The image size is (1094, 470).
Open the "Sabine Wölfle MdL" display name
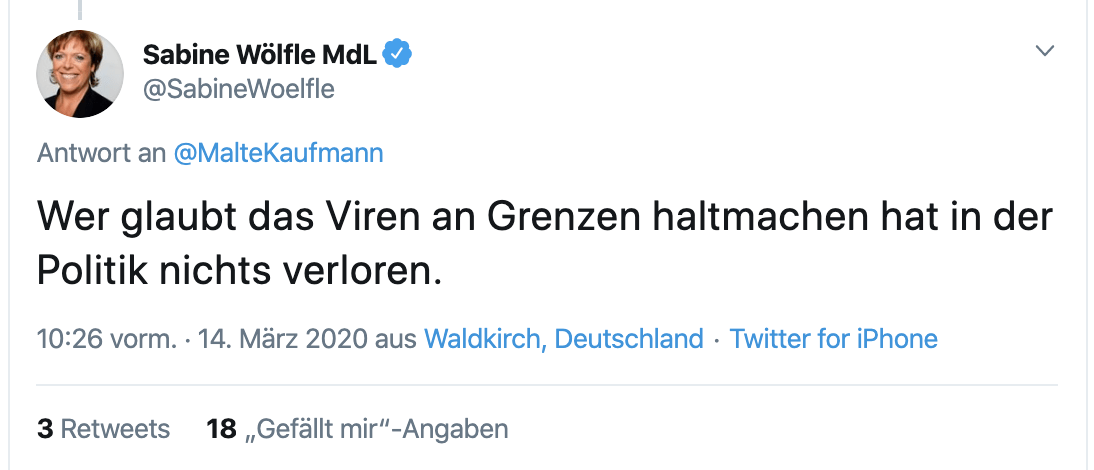coord(260,54)
